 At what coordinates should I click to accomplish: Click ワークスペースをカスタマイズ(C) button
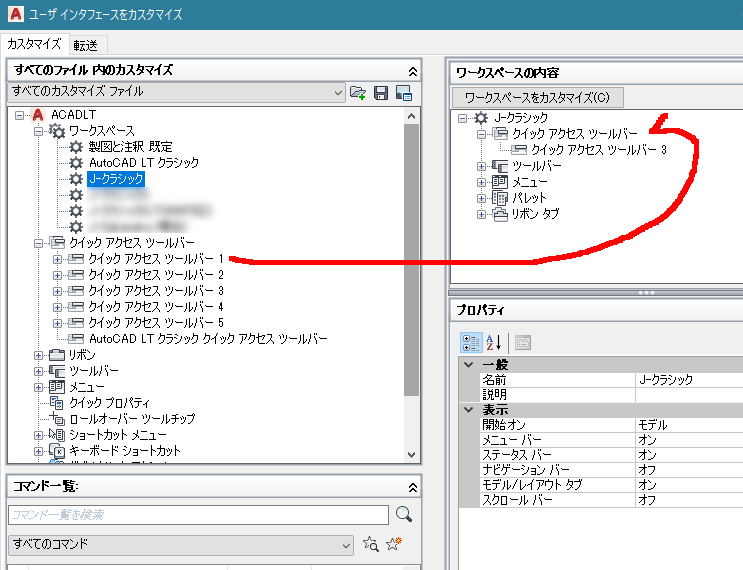[537, 98]
